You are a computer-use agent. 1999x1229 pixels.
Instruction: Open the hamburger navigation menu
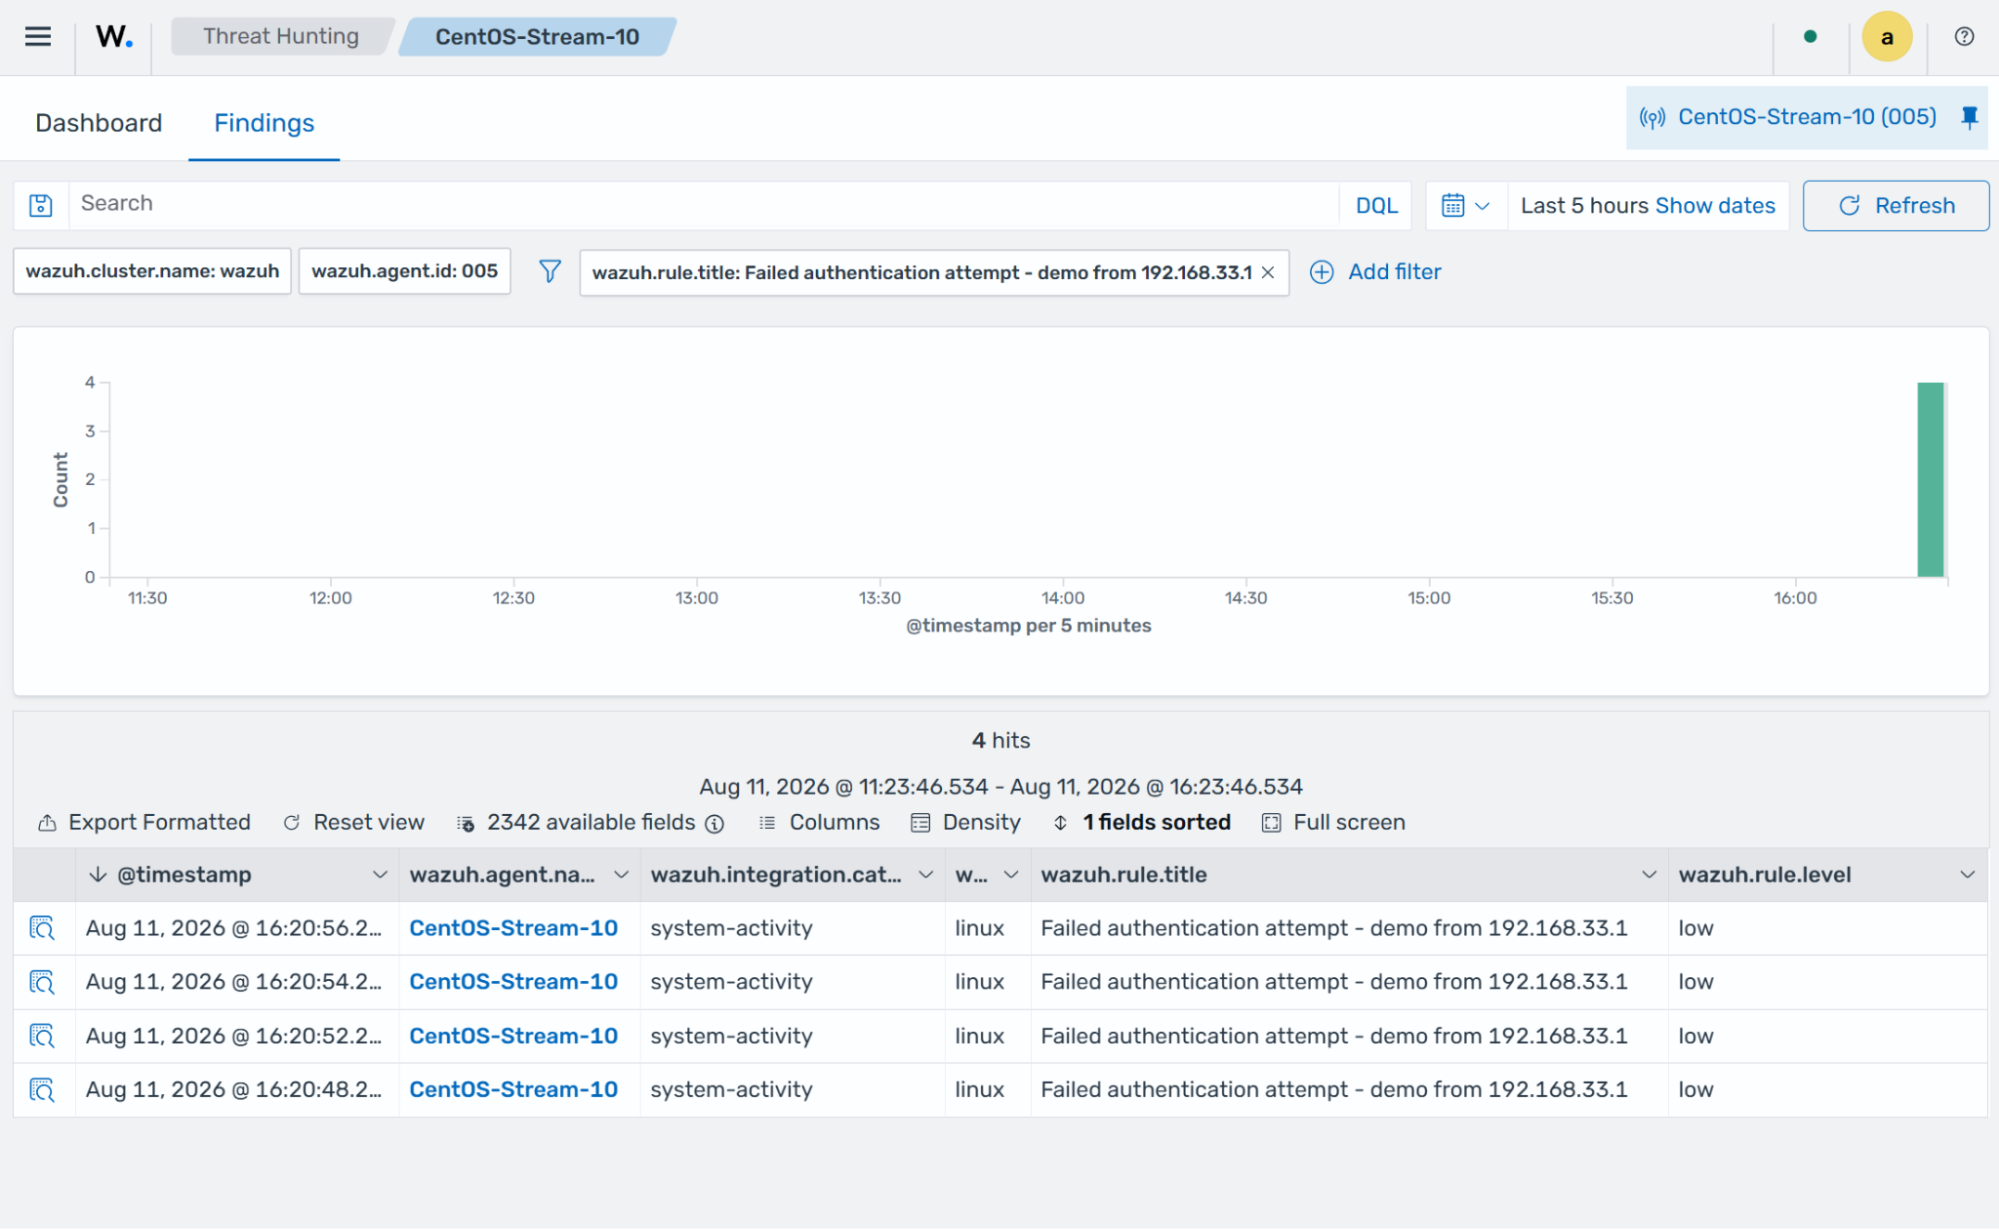pyautogui.click(x=38, y=37)
